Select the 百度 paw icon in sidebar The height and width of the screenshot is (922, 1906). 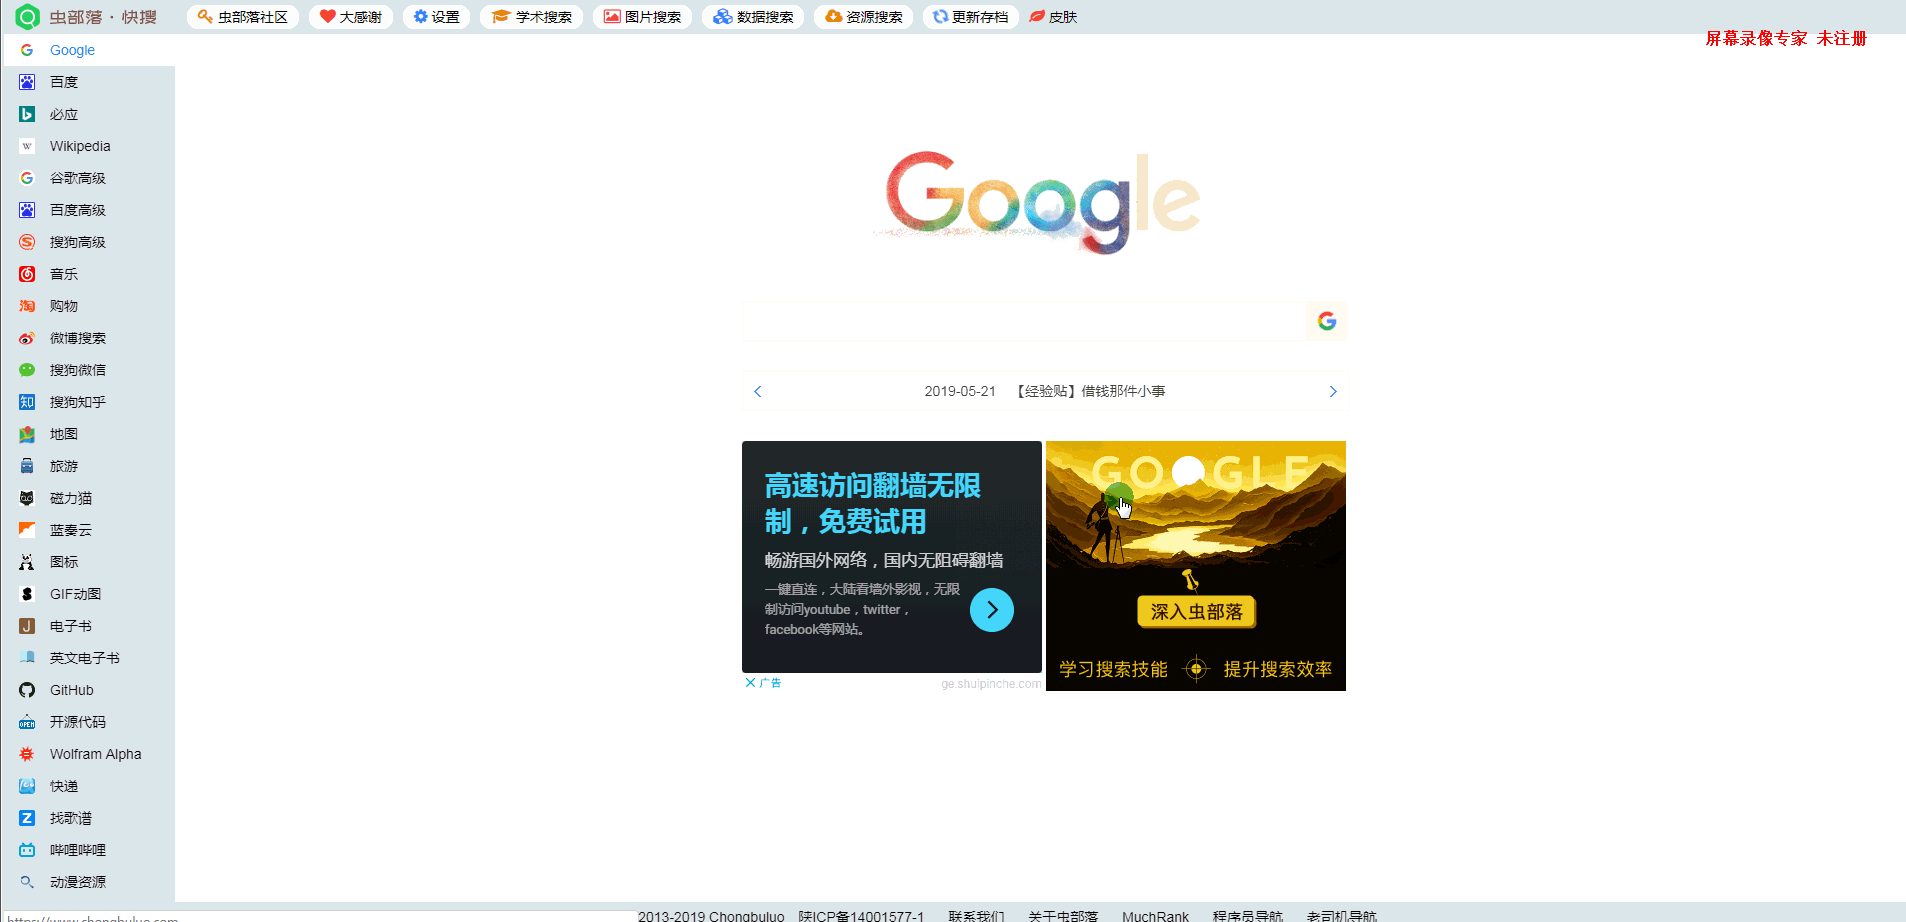click(x=27, y=82)
